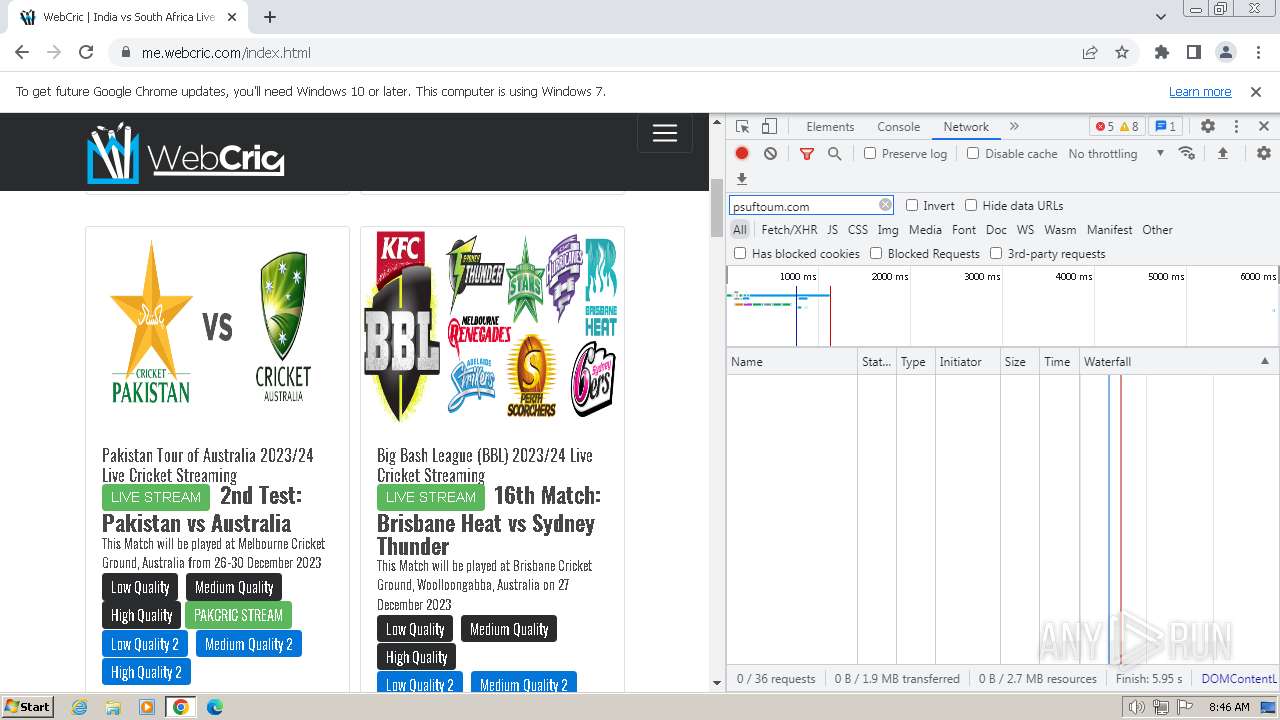
Task: Click the Pakistan vs Australia match image
Action: pos(217,325)
